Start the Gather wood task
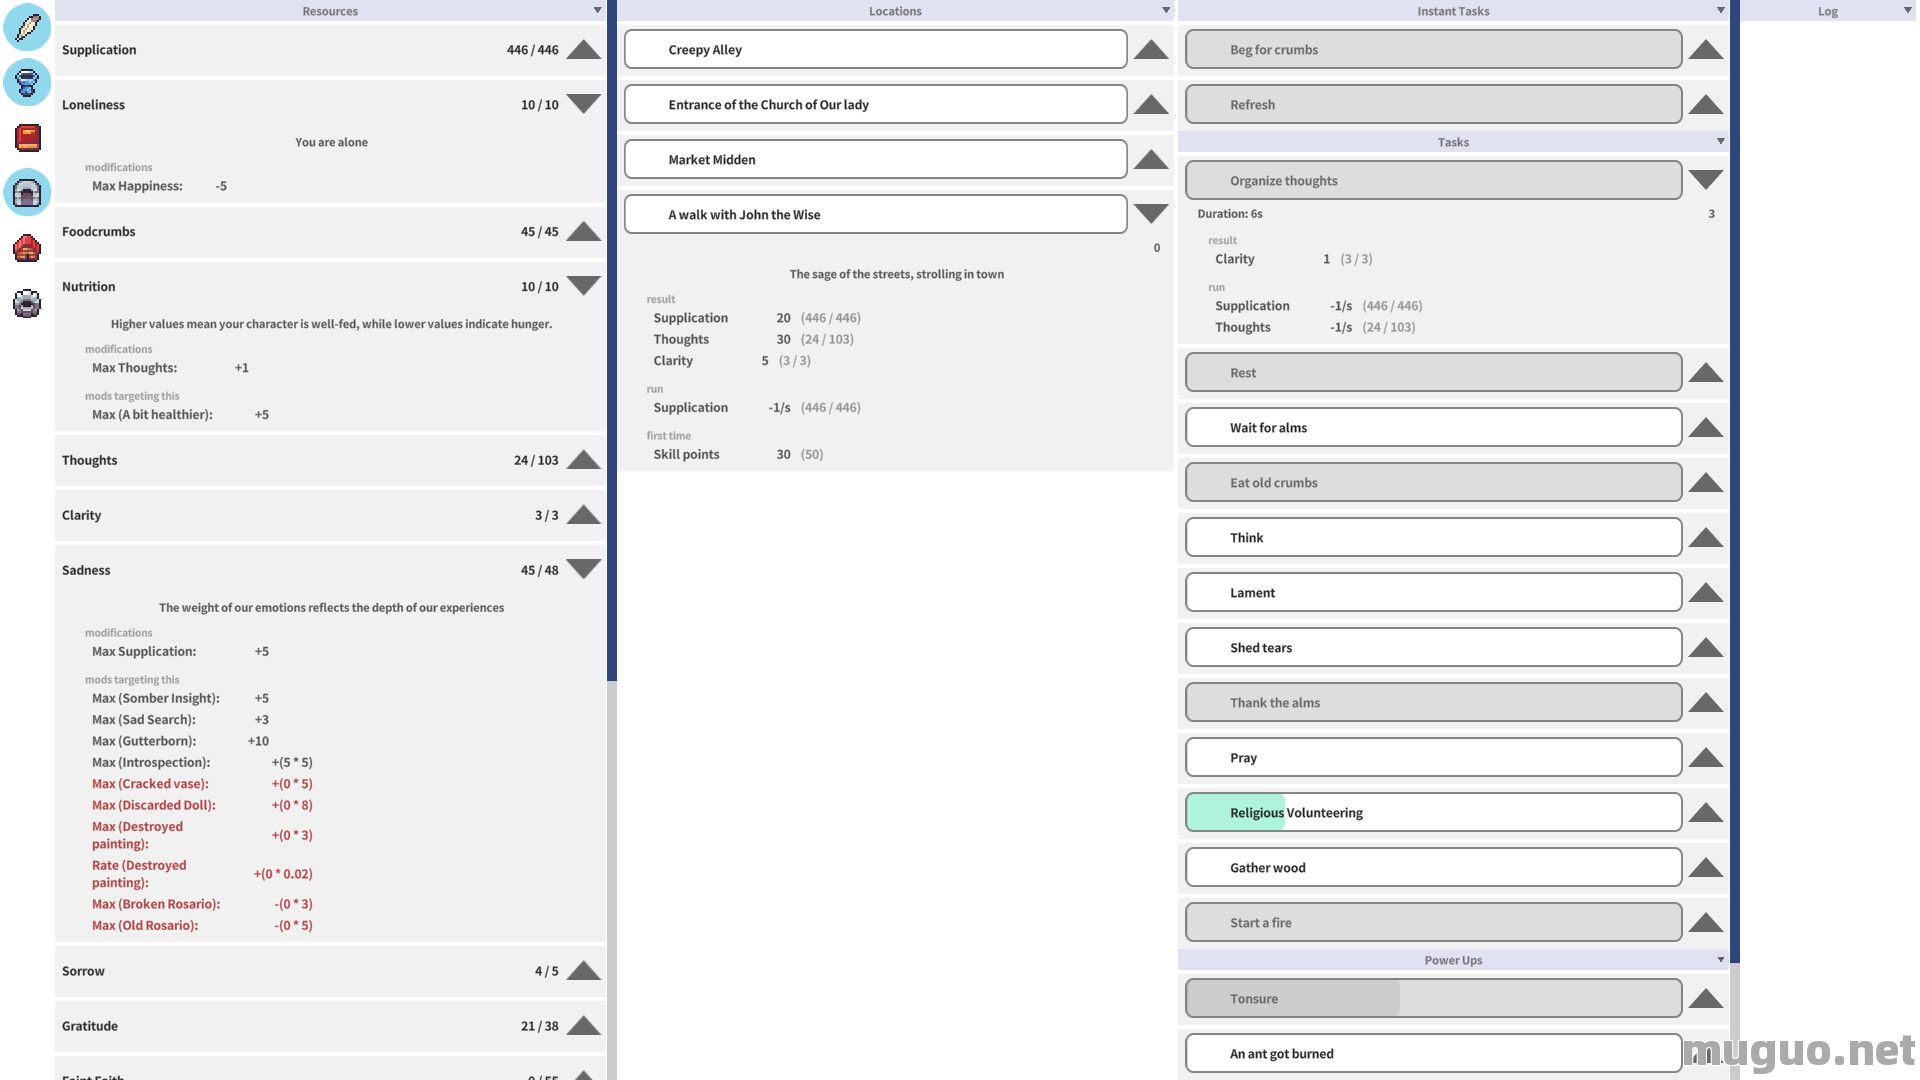1920x1080 pixels. 1434,867
